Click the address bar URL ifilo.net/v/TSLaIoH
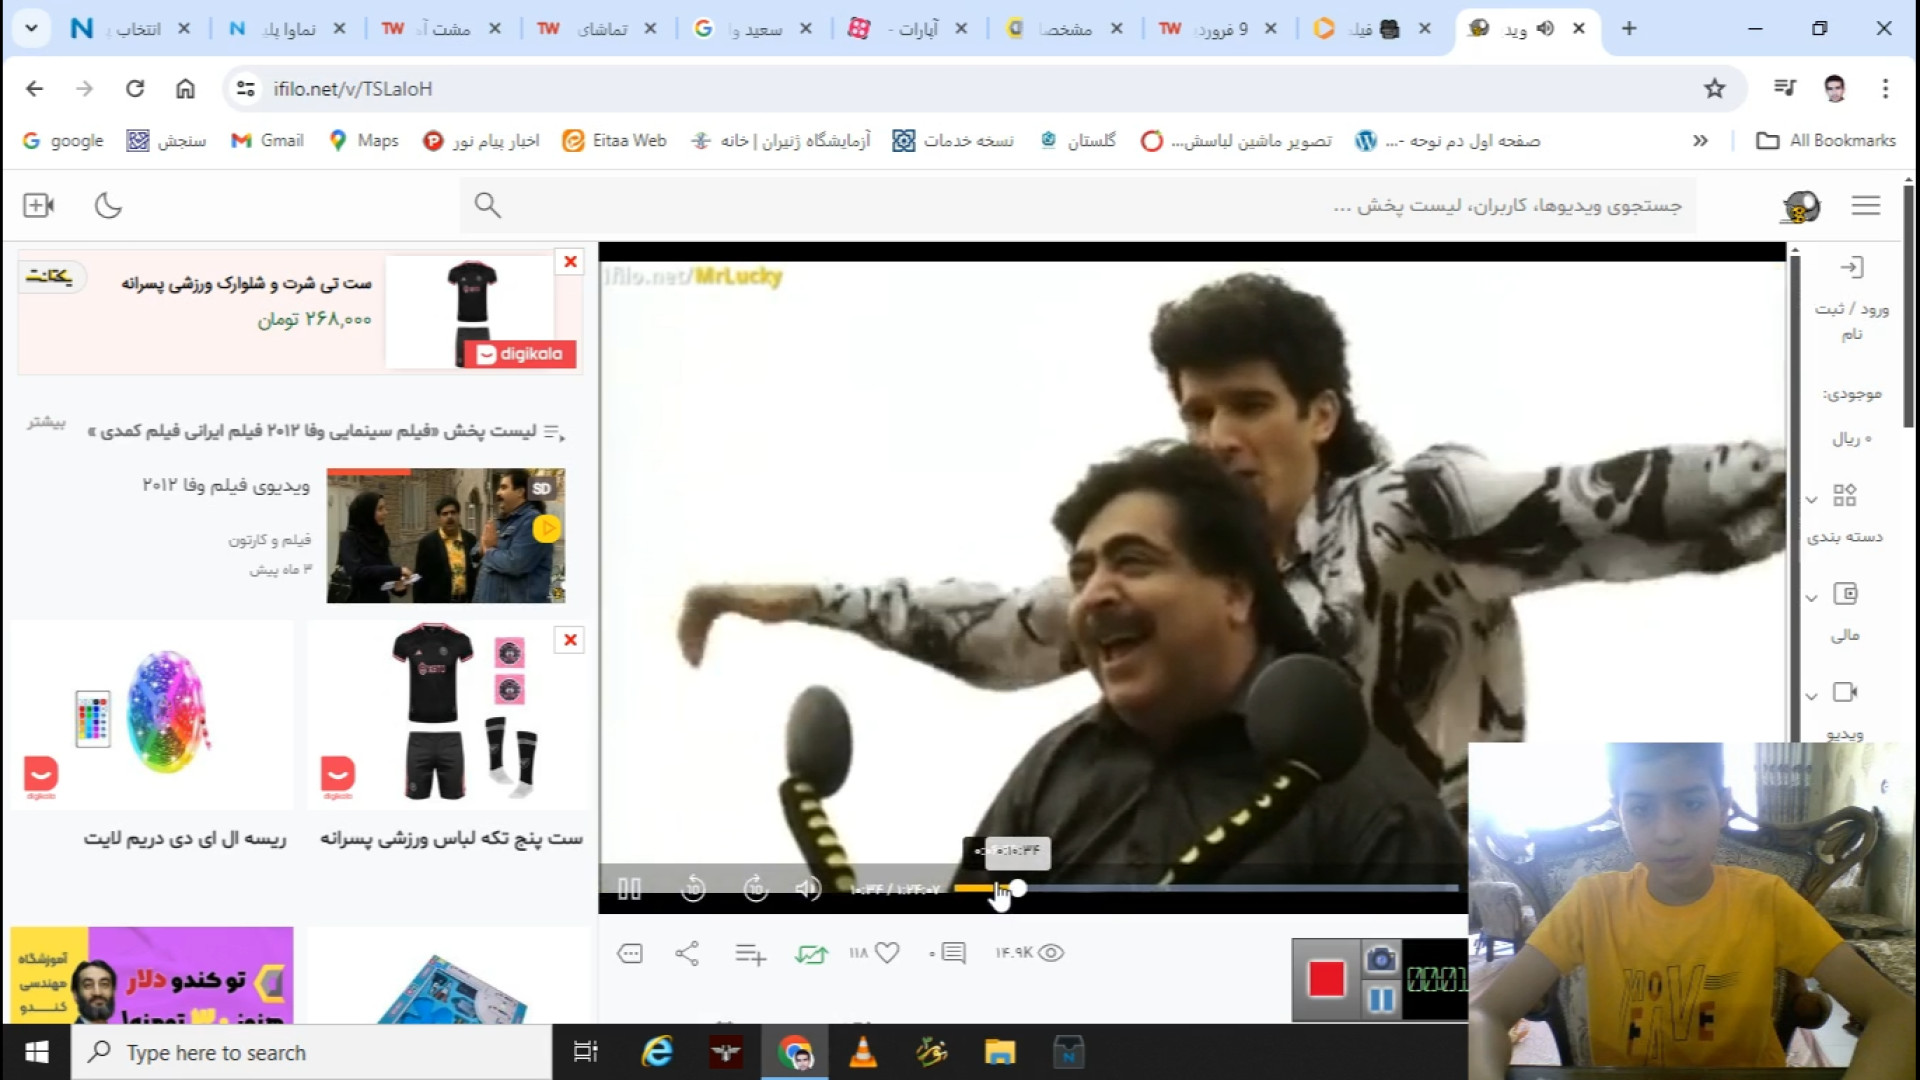 (x=353, y=89)
